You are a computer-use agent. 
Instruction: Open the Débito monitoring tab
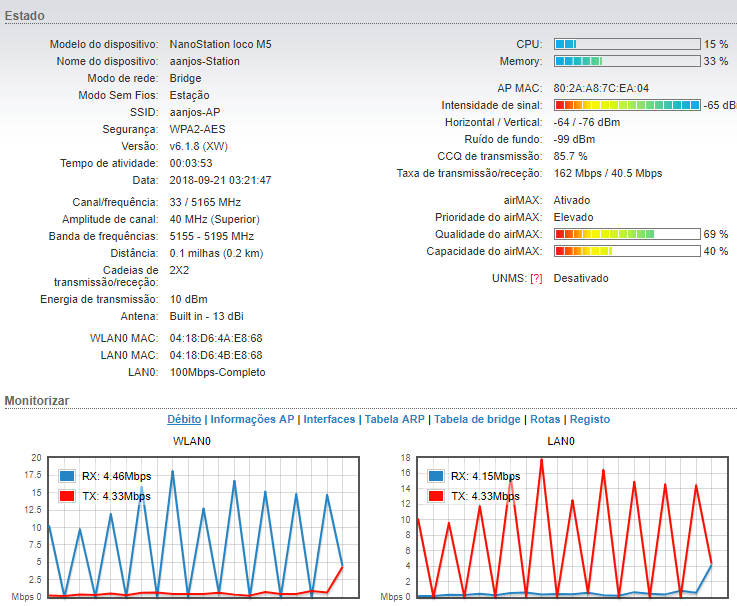click(x=184, y=420)
